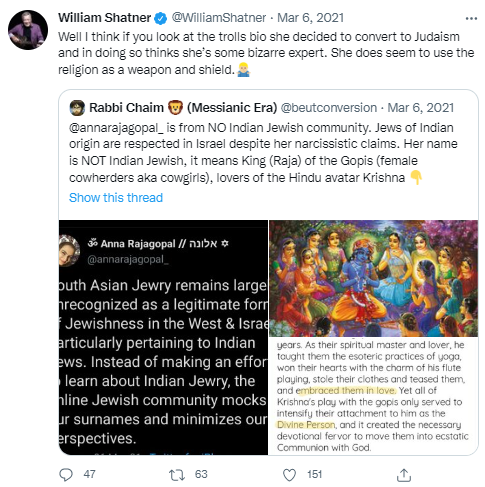Click the retweet icon
This screenshot has height=487, width=485.
176,475
